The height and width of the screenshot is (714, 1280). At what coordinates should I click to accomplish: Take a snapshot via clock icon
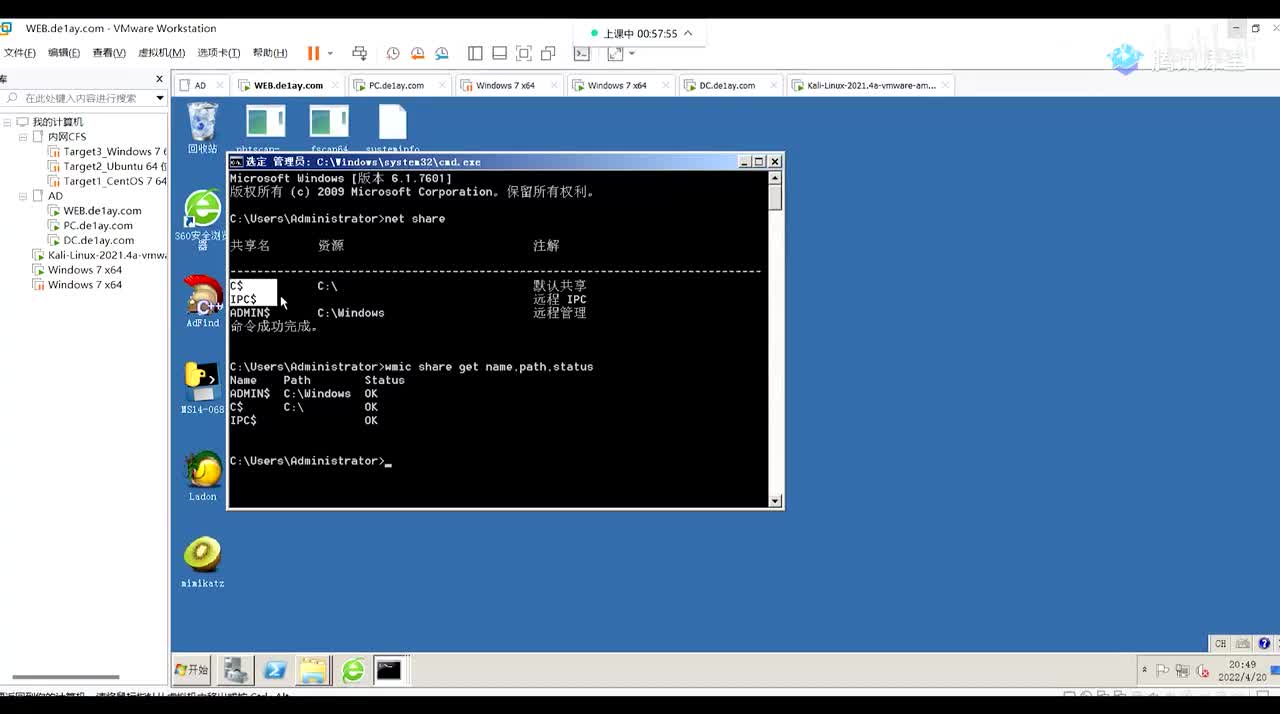coord(393,53)
